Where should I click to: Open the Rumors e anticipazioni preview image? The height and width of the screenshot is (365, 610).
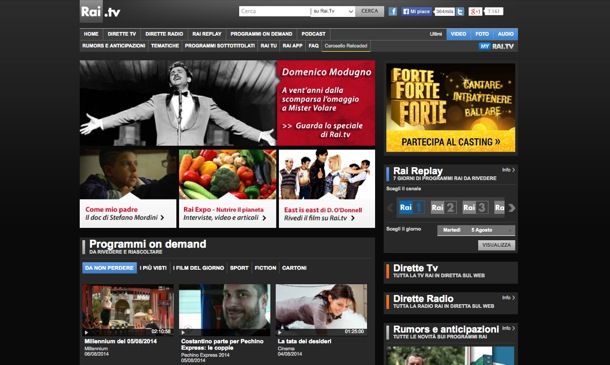coord(450,355)
